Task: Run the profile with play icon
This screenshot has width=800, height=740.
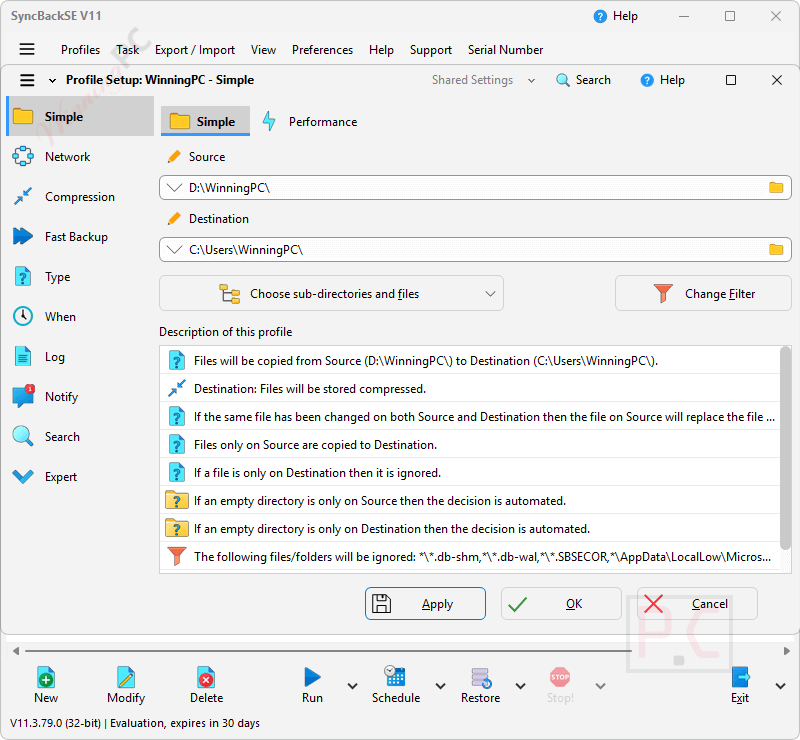Action: tap(312, 677)
